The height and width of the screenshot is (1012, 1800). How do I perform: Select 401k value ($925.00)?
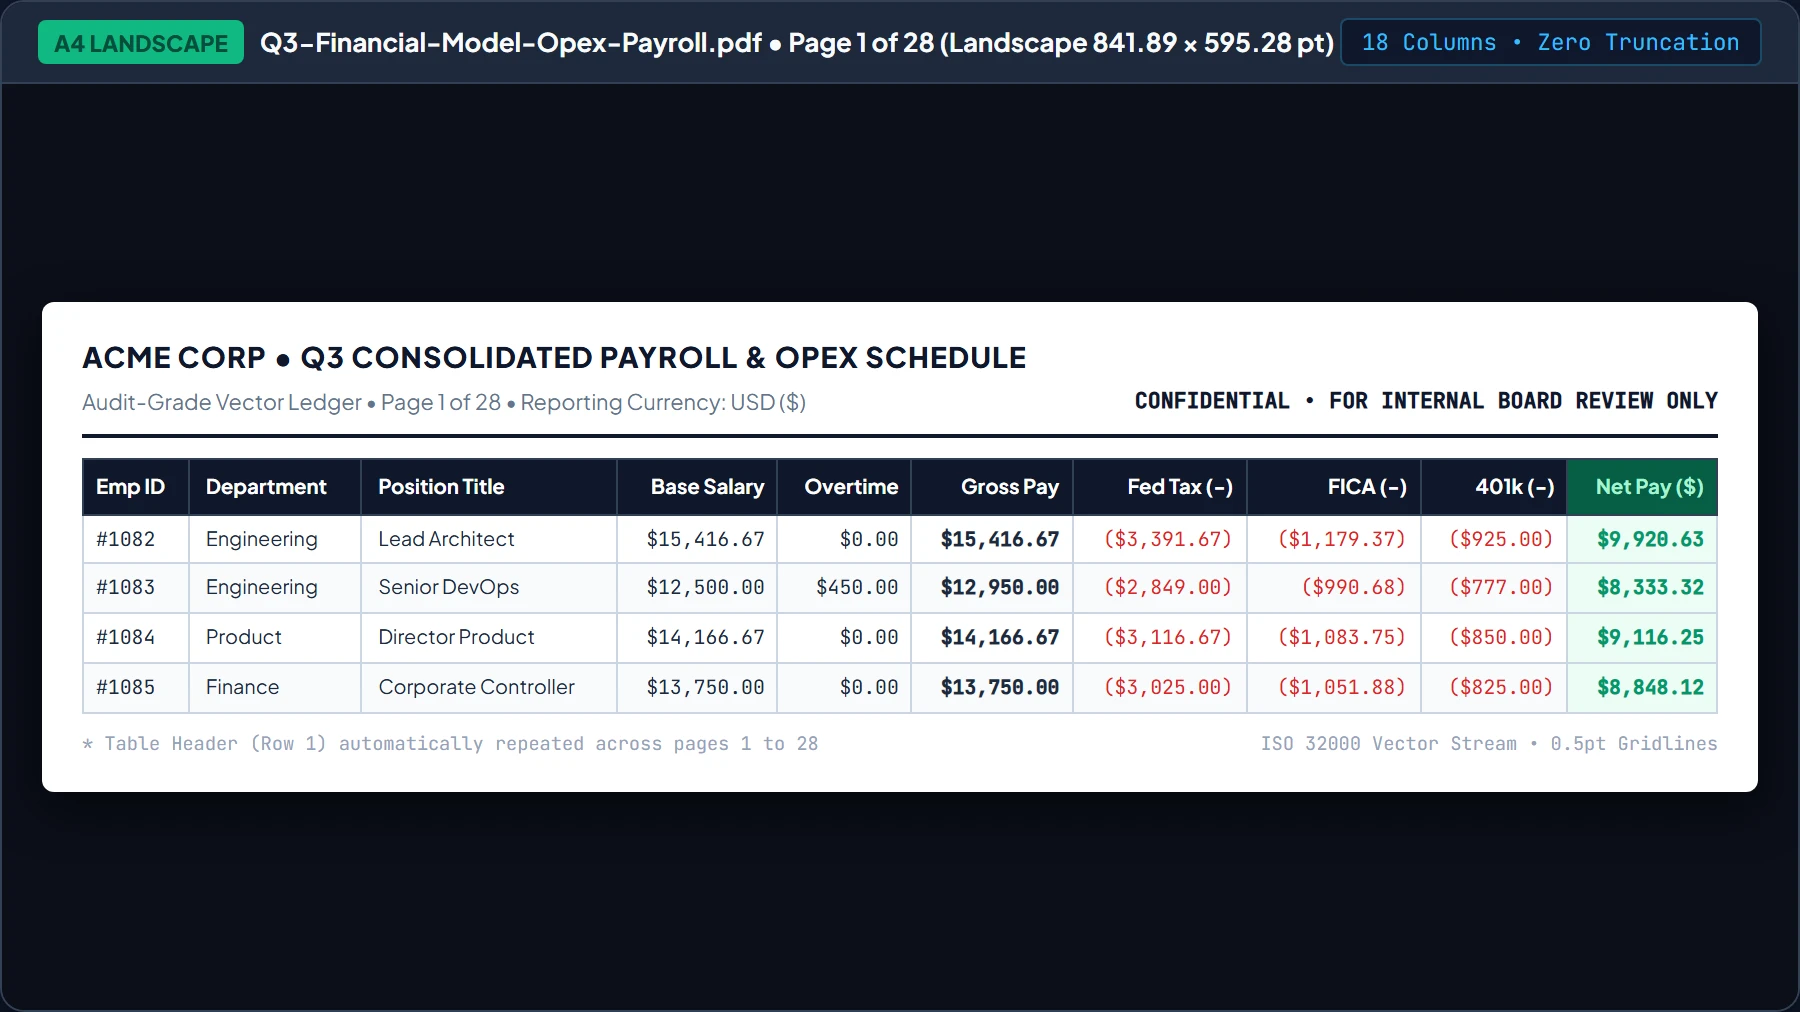click(1494, 539)
